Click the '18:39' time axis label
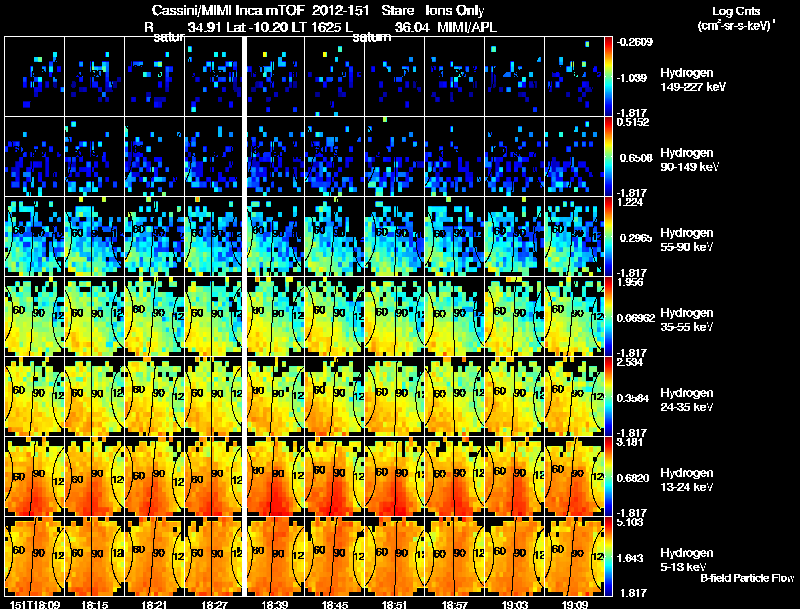The height and width of the screenshot is (609, 800). (x=274, y=604)
